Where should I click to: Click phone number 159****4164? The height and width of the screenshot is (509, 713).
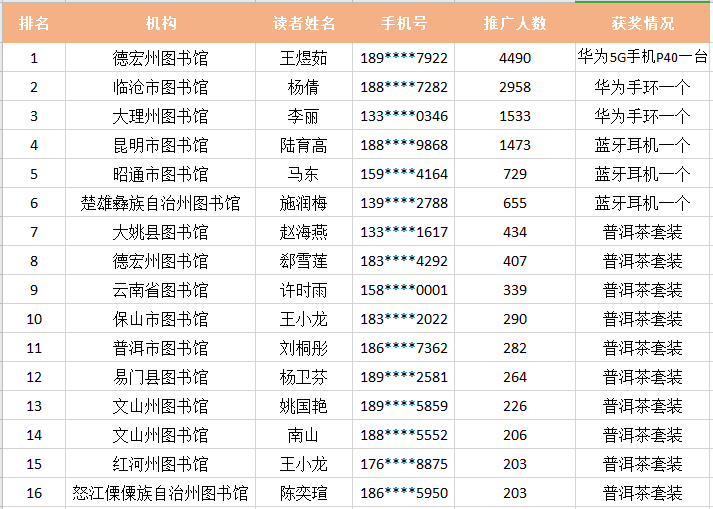(404, 174)
